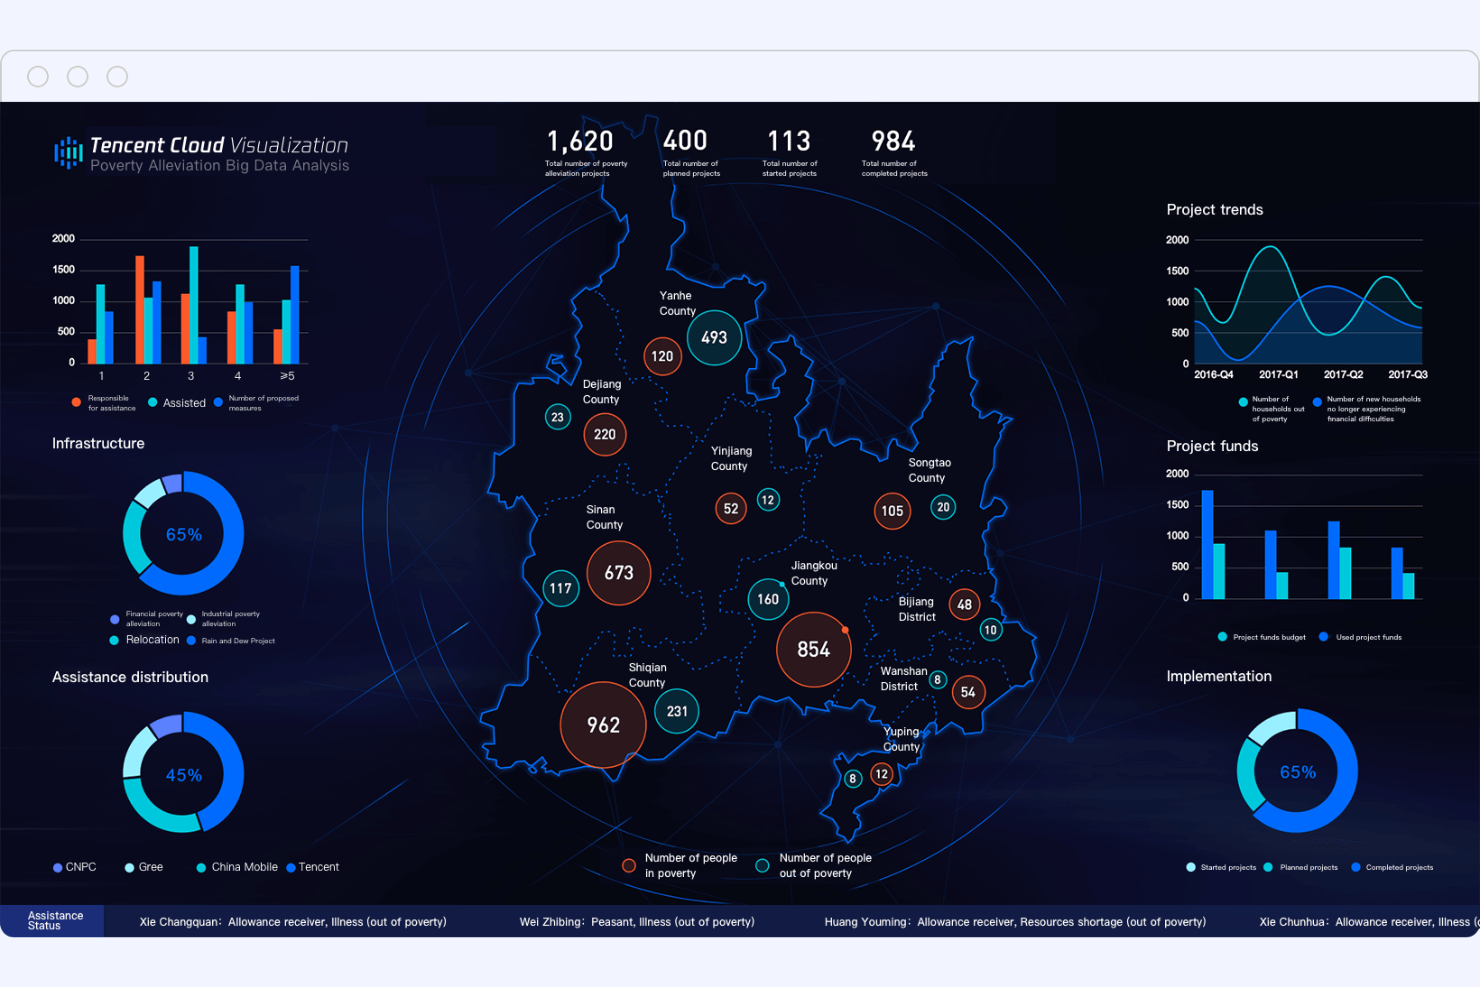Select the Jiangkou County bubble showing 854

point(813,649)
